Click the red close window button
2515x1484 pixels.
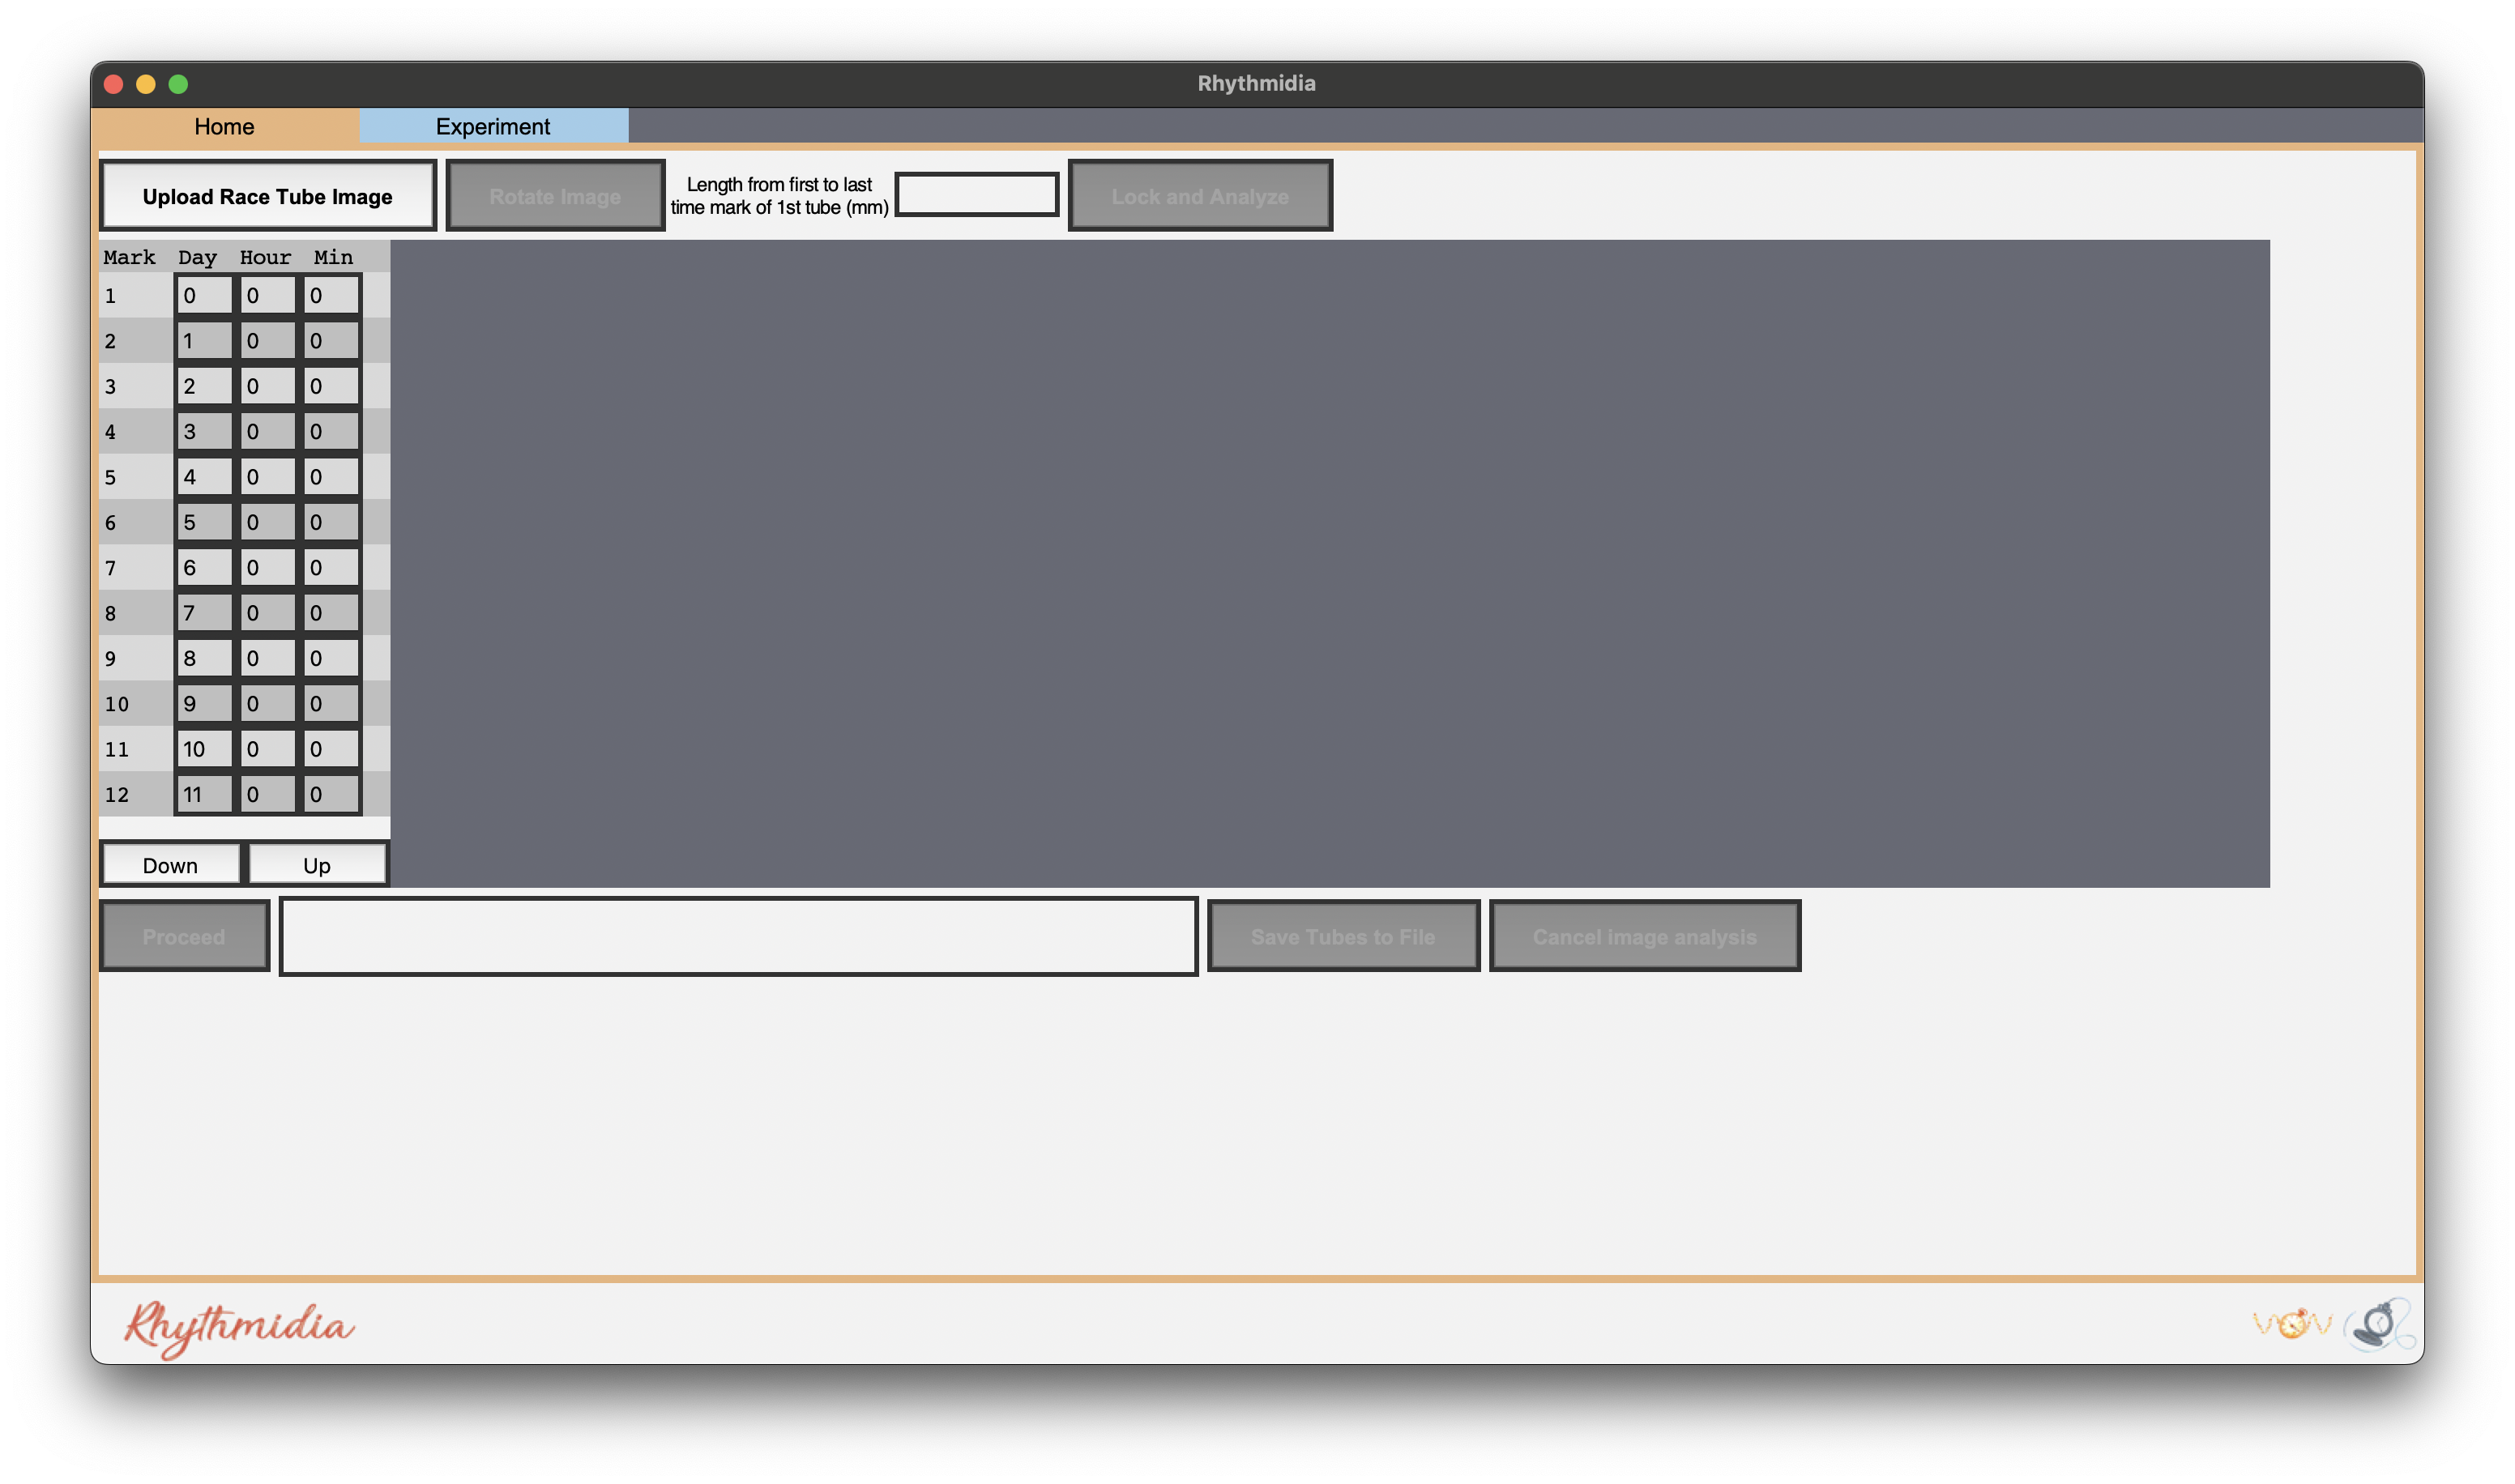(114, 84)
